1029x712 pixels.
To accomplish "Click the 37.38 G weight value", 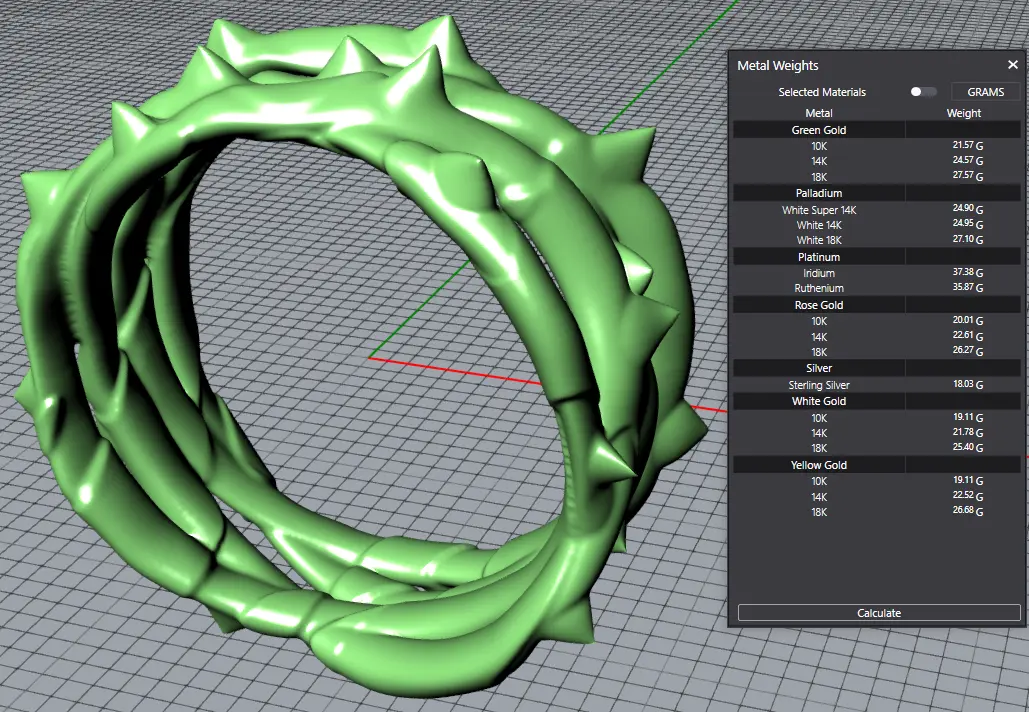I will tap(967, 273).
